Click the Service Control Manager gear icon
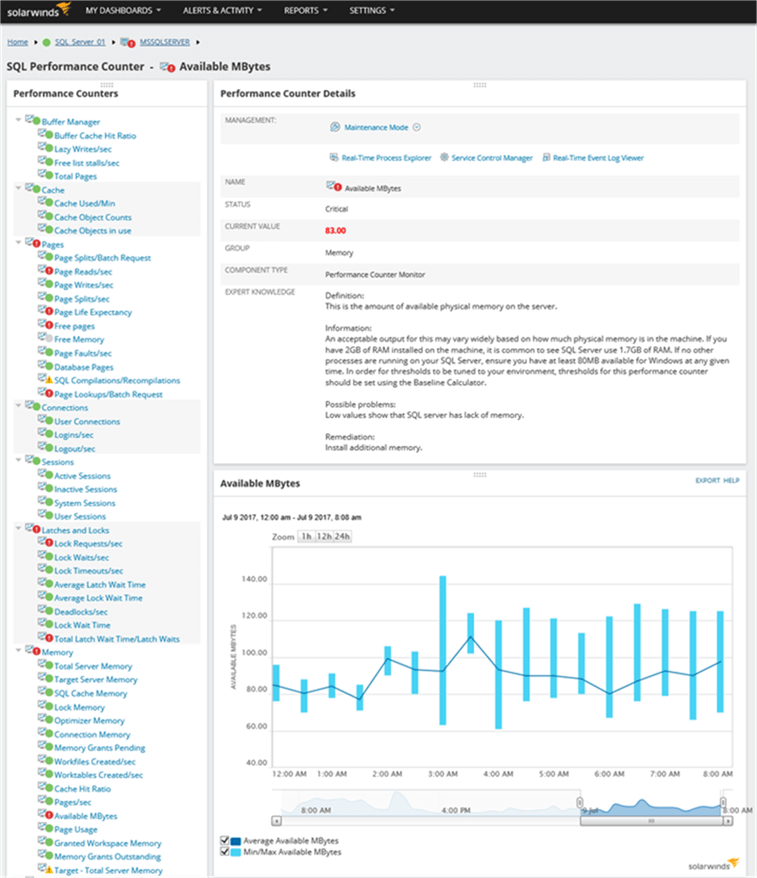757x878 pixels. click(x=444, y=157)
